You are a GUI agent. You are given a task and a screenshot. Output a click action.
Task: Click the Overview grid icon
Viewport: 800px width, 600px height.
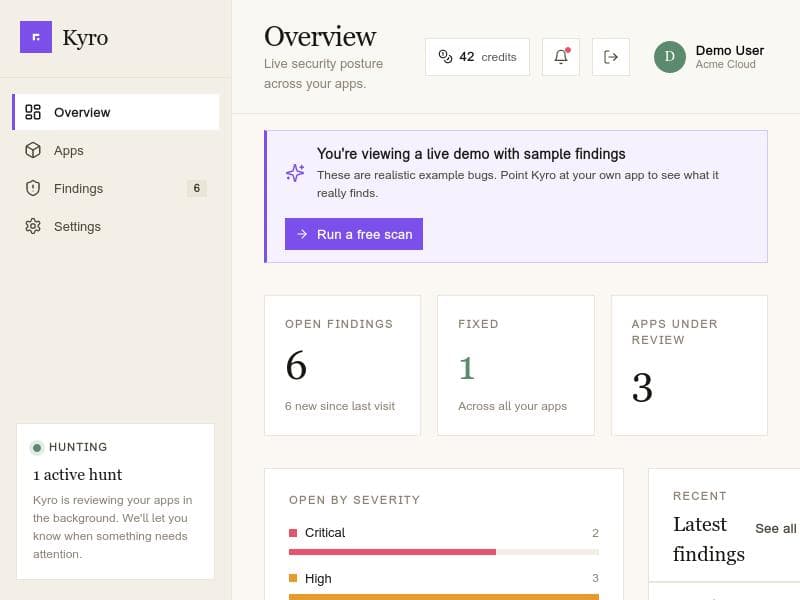[x=33, y=112]
